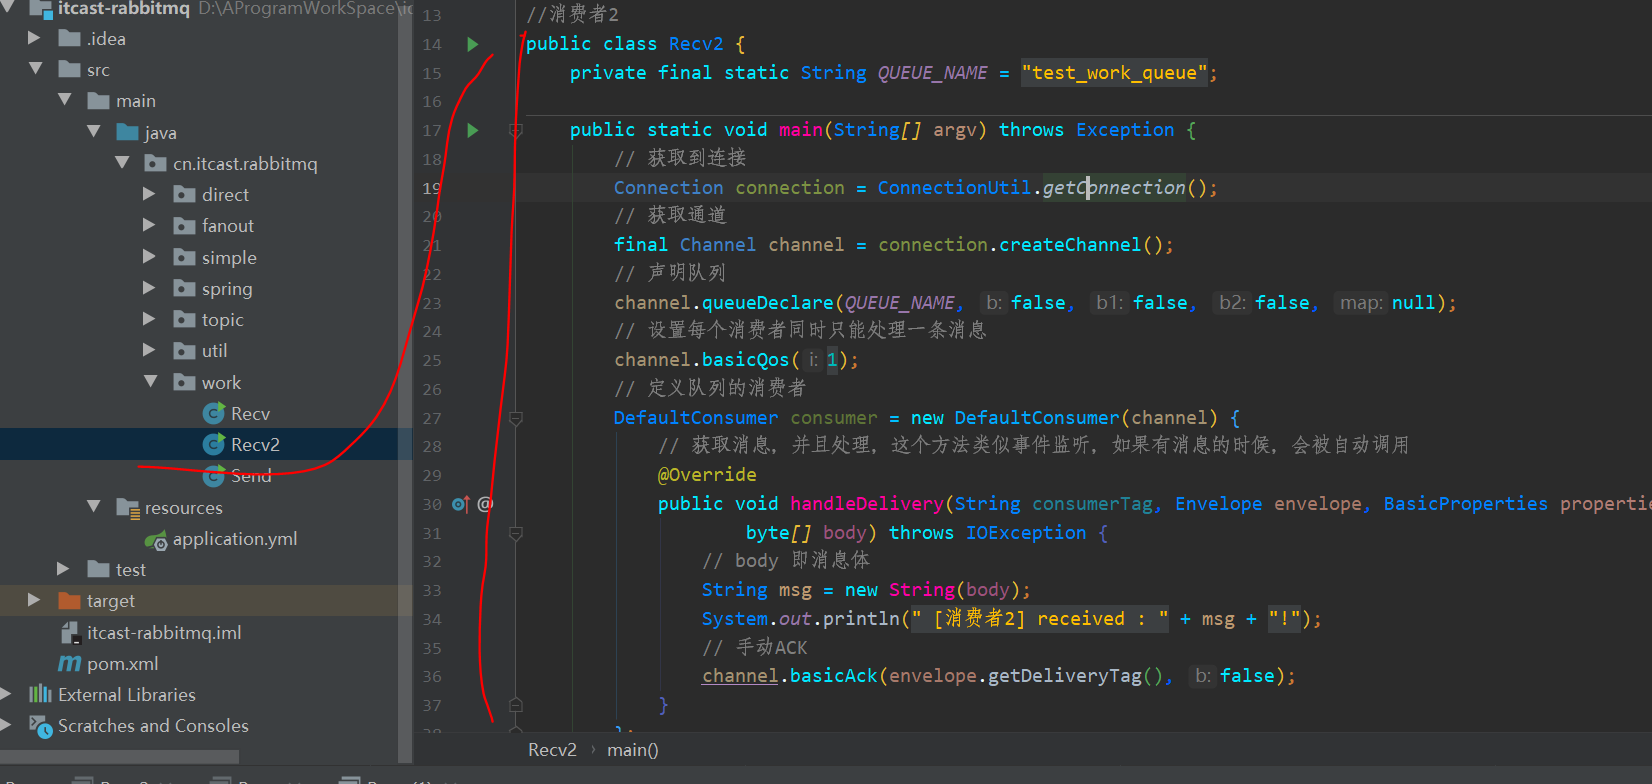Viewport: 1652px width, 784px height.
Task: Collapse the cn.itcast.rabbitmq package
Action: click(x=122, y=162)
